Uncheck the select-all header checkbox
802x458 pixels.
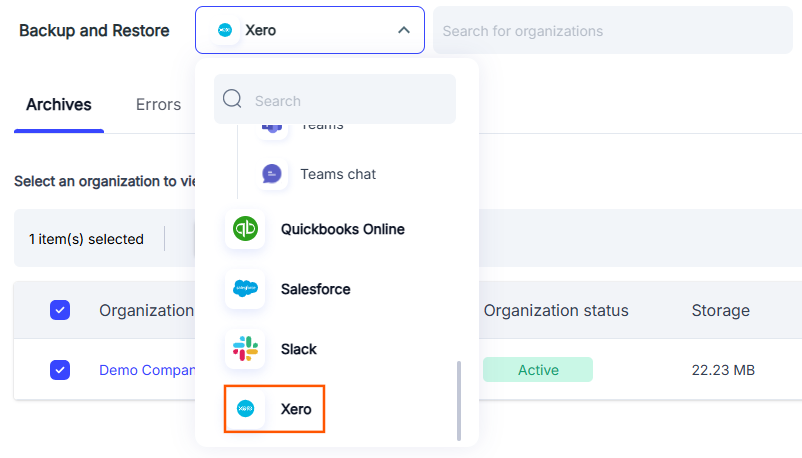click(60, 310)
